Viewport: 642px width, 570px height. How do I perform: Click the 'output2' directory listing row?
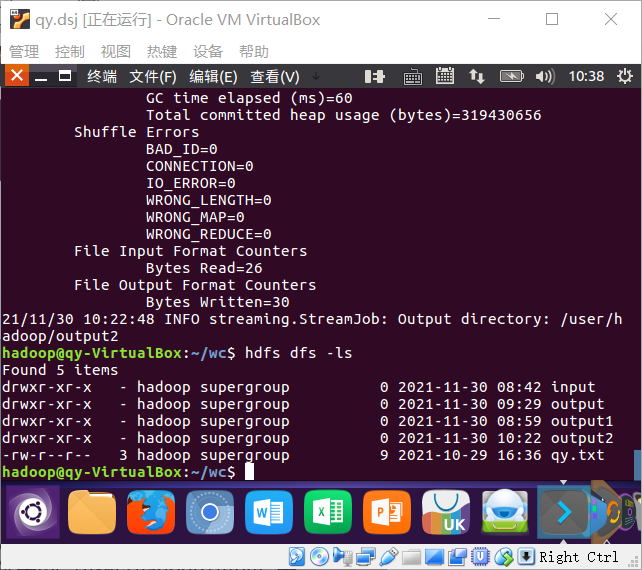[x=307, y=438]
